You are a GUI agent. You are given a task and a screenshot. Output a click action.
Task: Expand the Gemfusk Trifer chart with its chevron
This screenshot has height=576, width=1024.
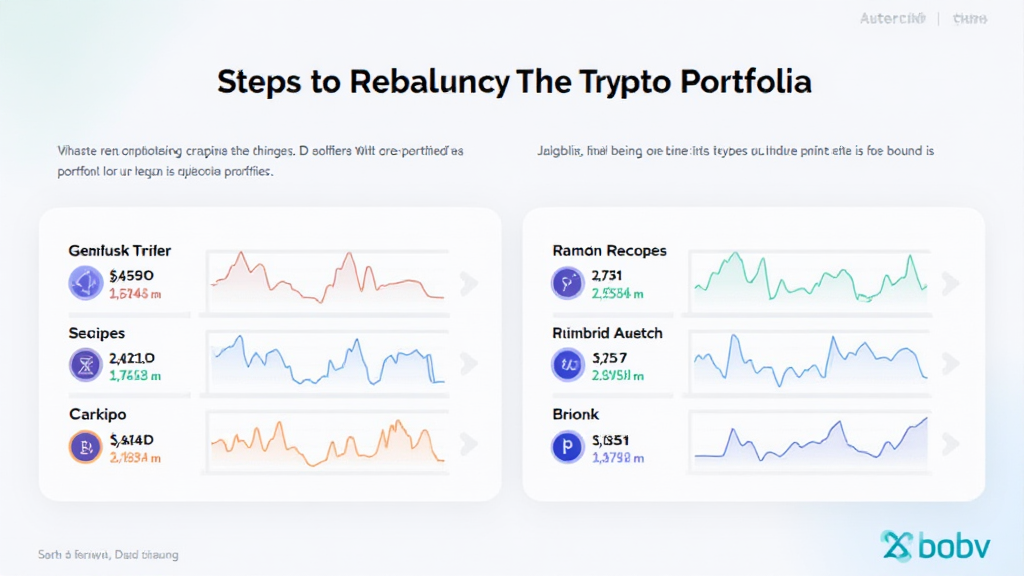pyautogui.click(x=469, y=283)
